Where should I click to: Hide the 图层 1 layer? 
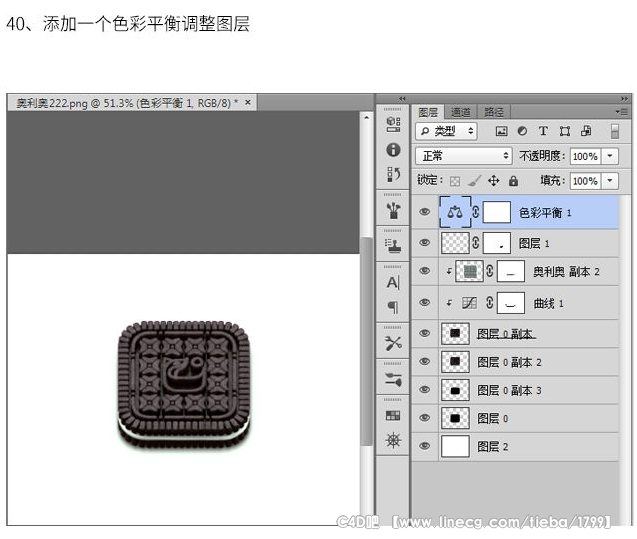(x=425, y=242)
